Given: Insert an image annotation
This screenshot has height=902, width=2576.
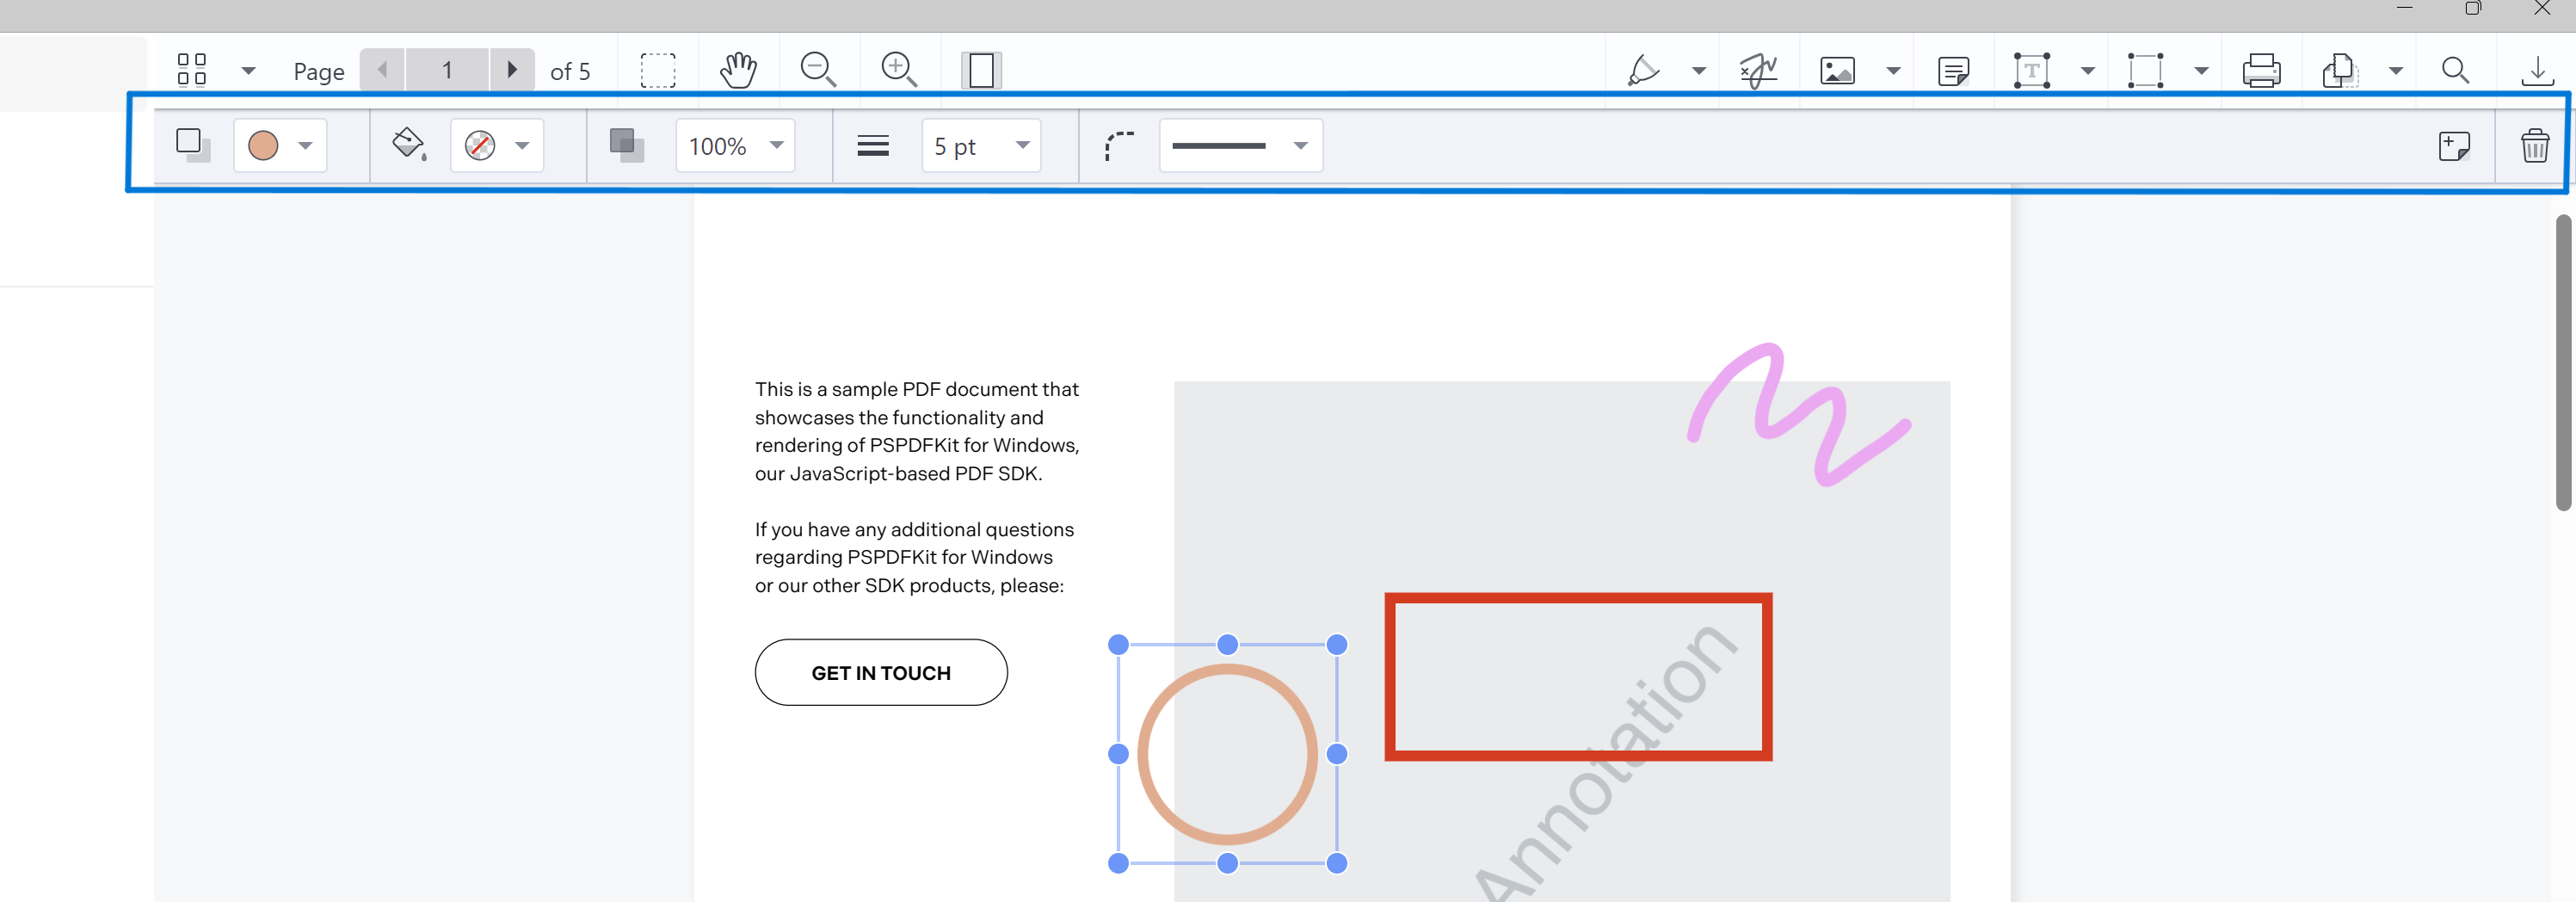Looking at the screenshot, I should [1838, 69].
